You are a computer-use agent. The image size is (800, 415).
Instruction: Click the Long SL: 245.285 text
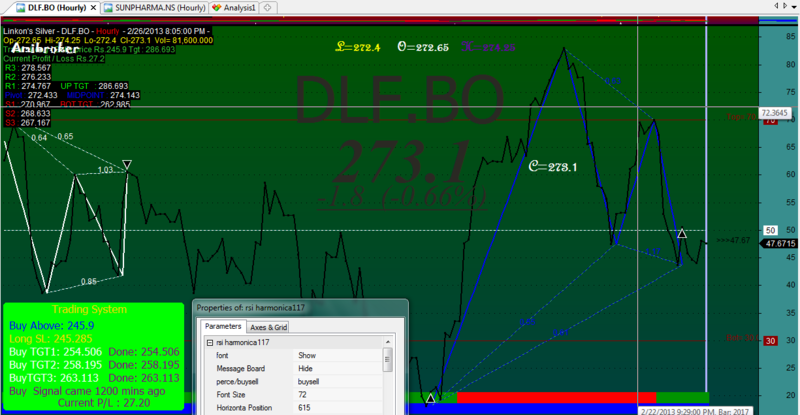coord(51,339)
